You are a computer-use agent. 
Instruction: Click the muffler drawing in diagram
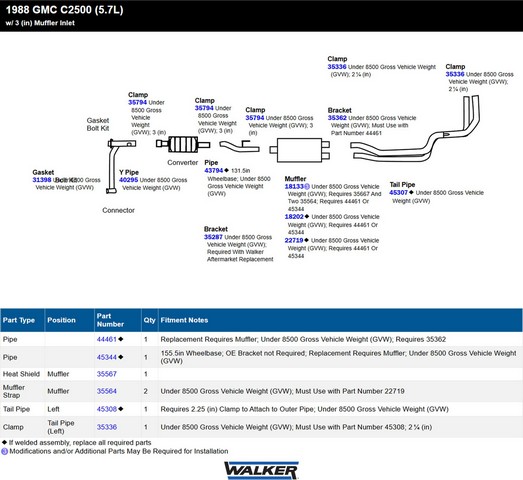click(300, 150)
